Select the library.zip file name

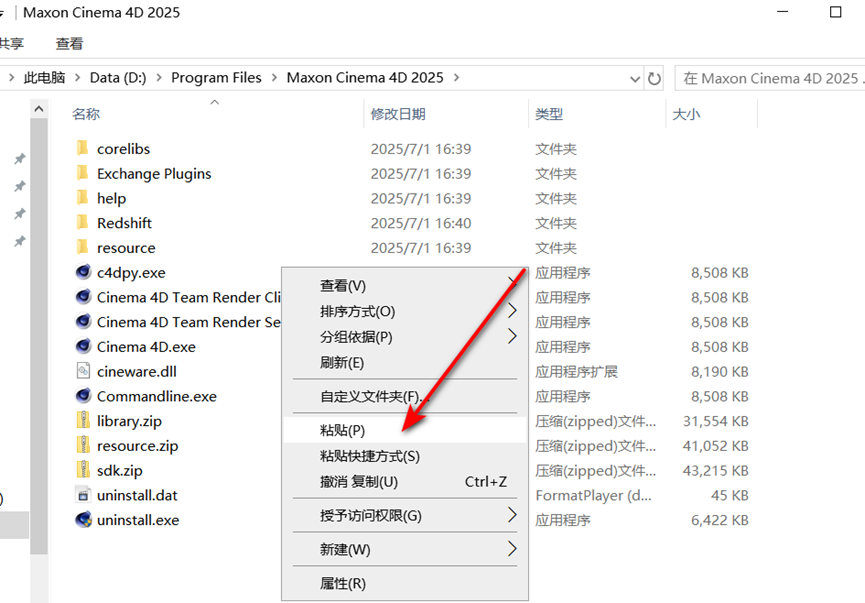(x=129, y=421)
